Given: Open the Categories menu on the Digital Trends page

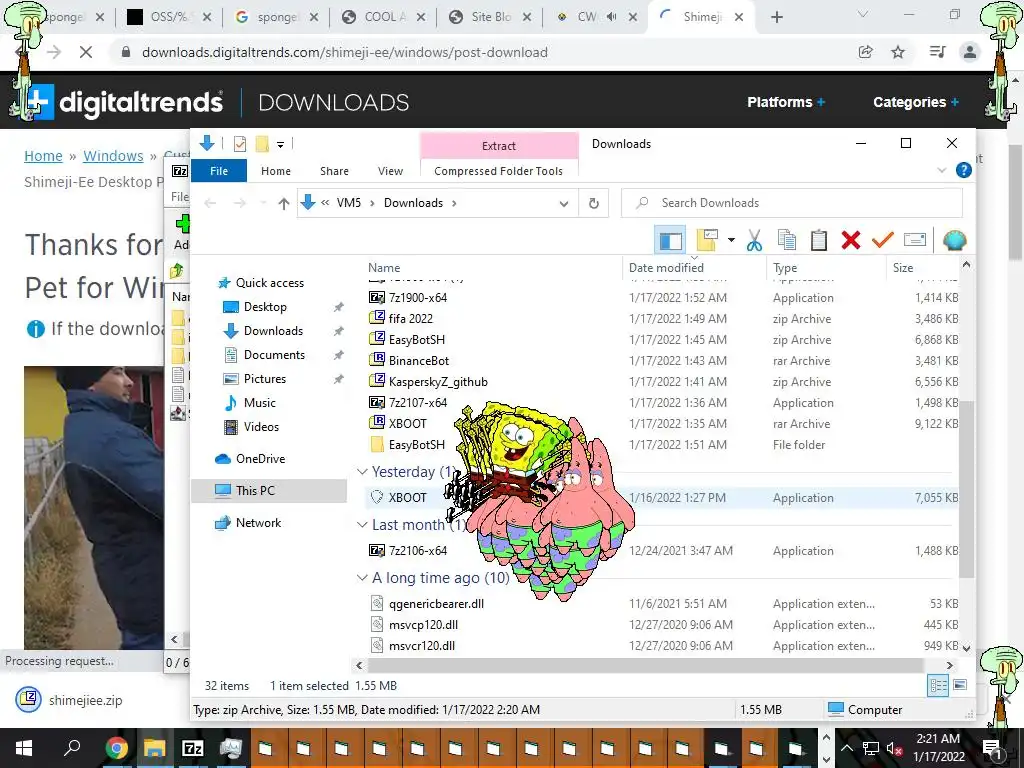Looking at the screenshot, I should 916,103.
